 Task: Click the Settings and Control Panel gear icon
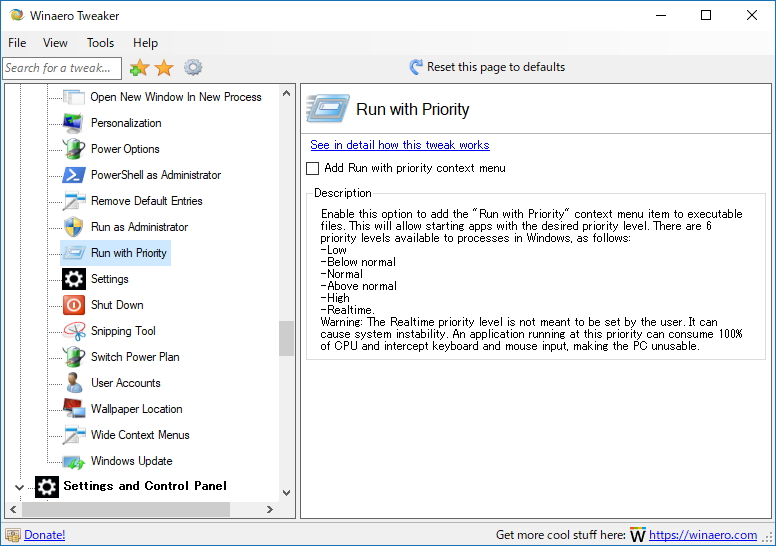pos(47,487)
